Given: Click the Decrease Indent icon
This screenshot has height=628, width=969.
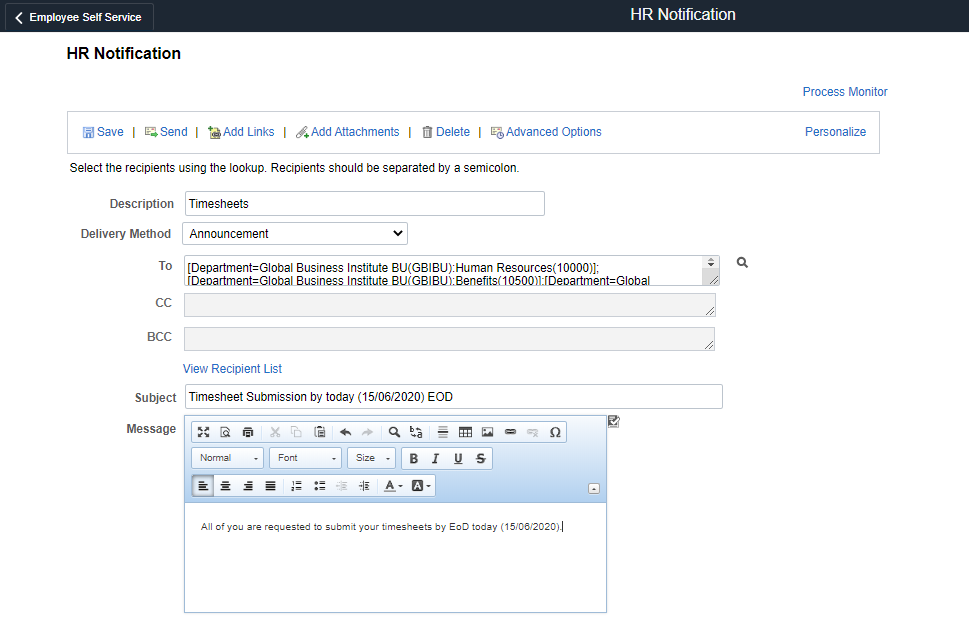Looking at the screenshot, I should click(x=342, y=486).
